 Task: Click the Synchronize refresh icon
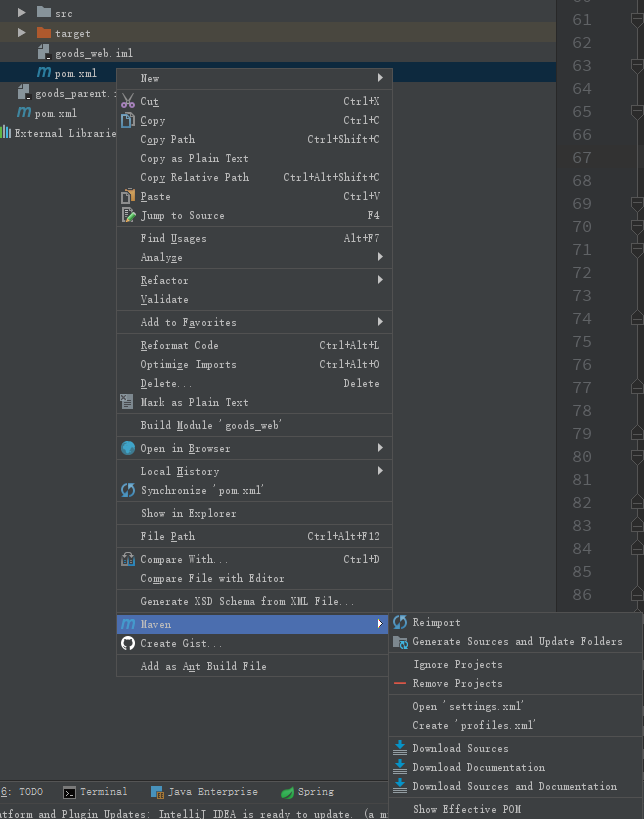tap(128, 490)
